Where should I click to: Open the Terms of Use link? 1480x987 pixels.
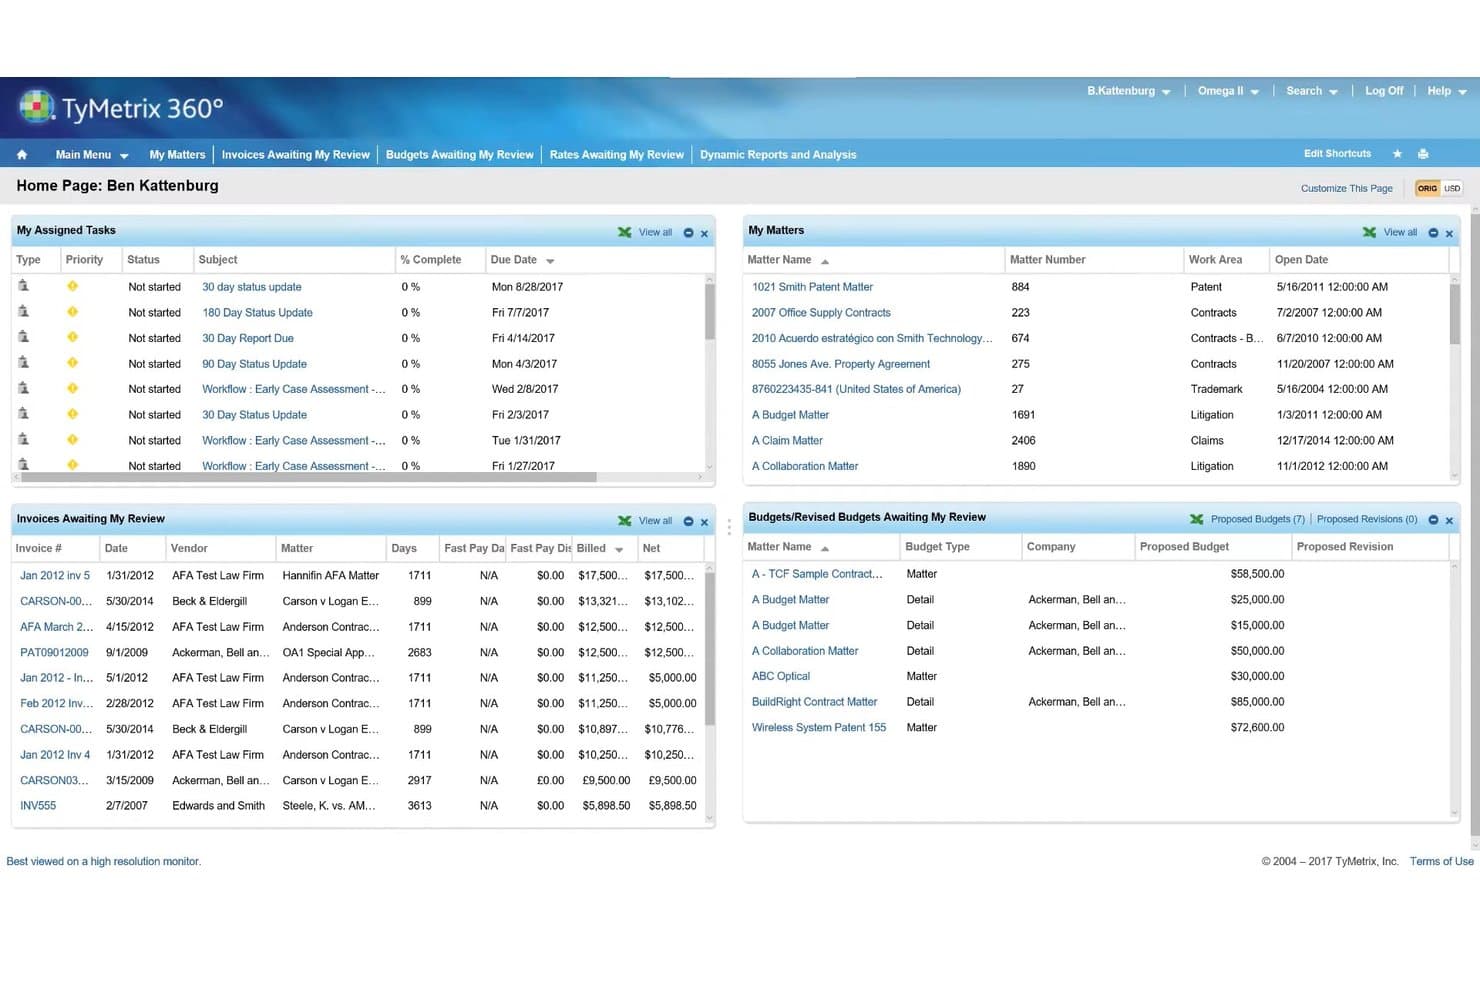(x=1441, y=861)
